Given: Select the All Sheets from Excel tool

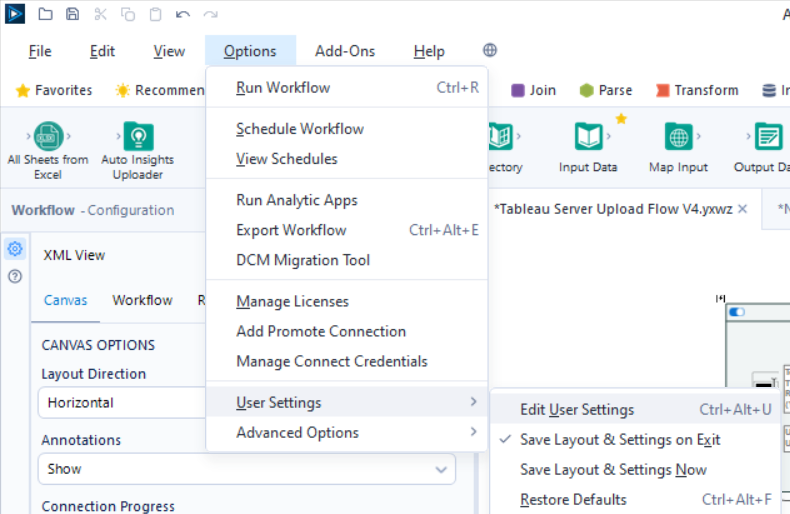Looking at the screenshot, I should coord(48,151).
